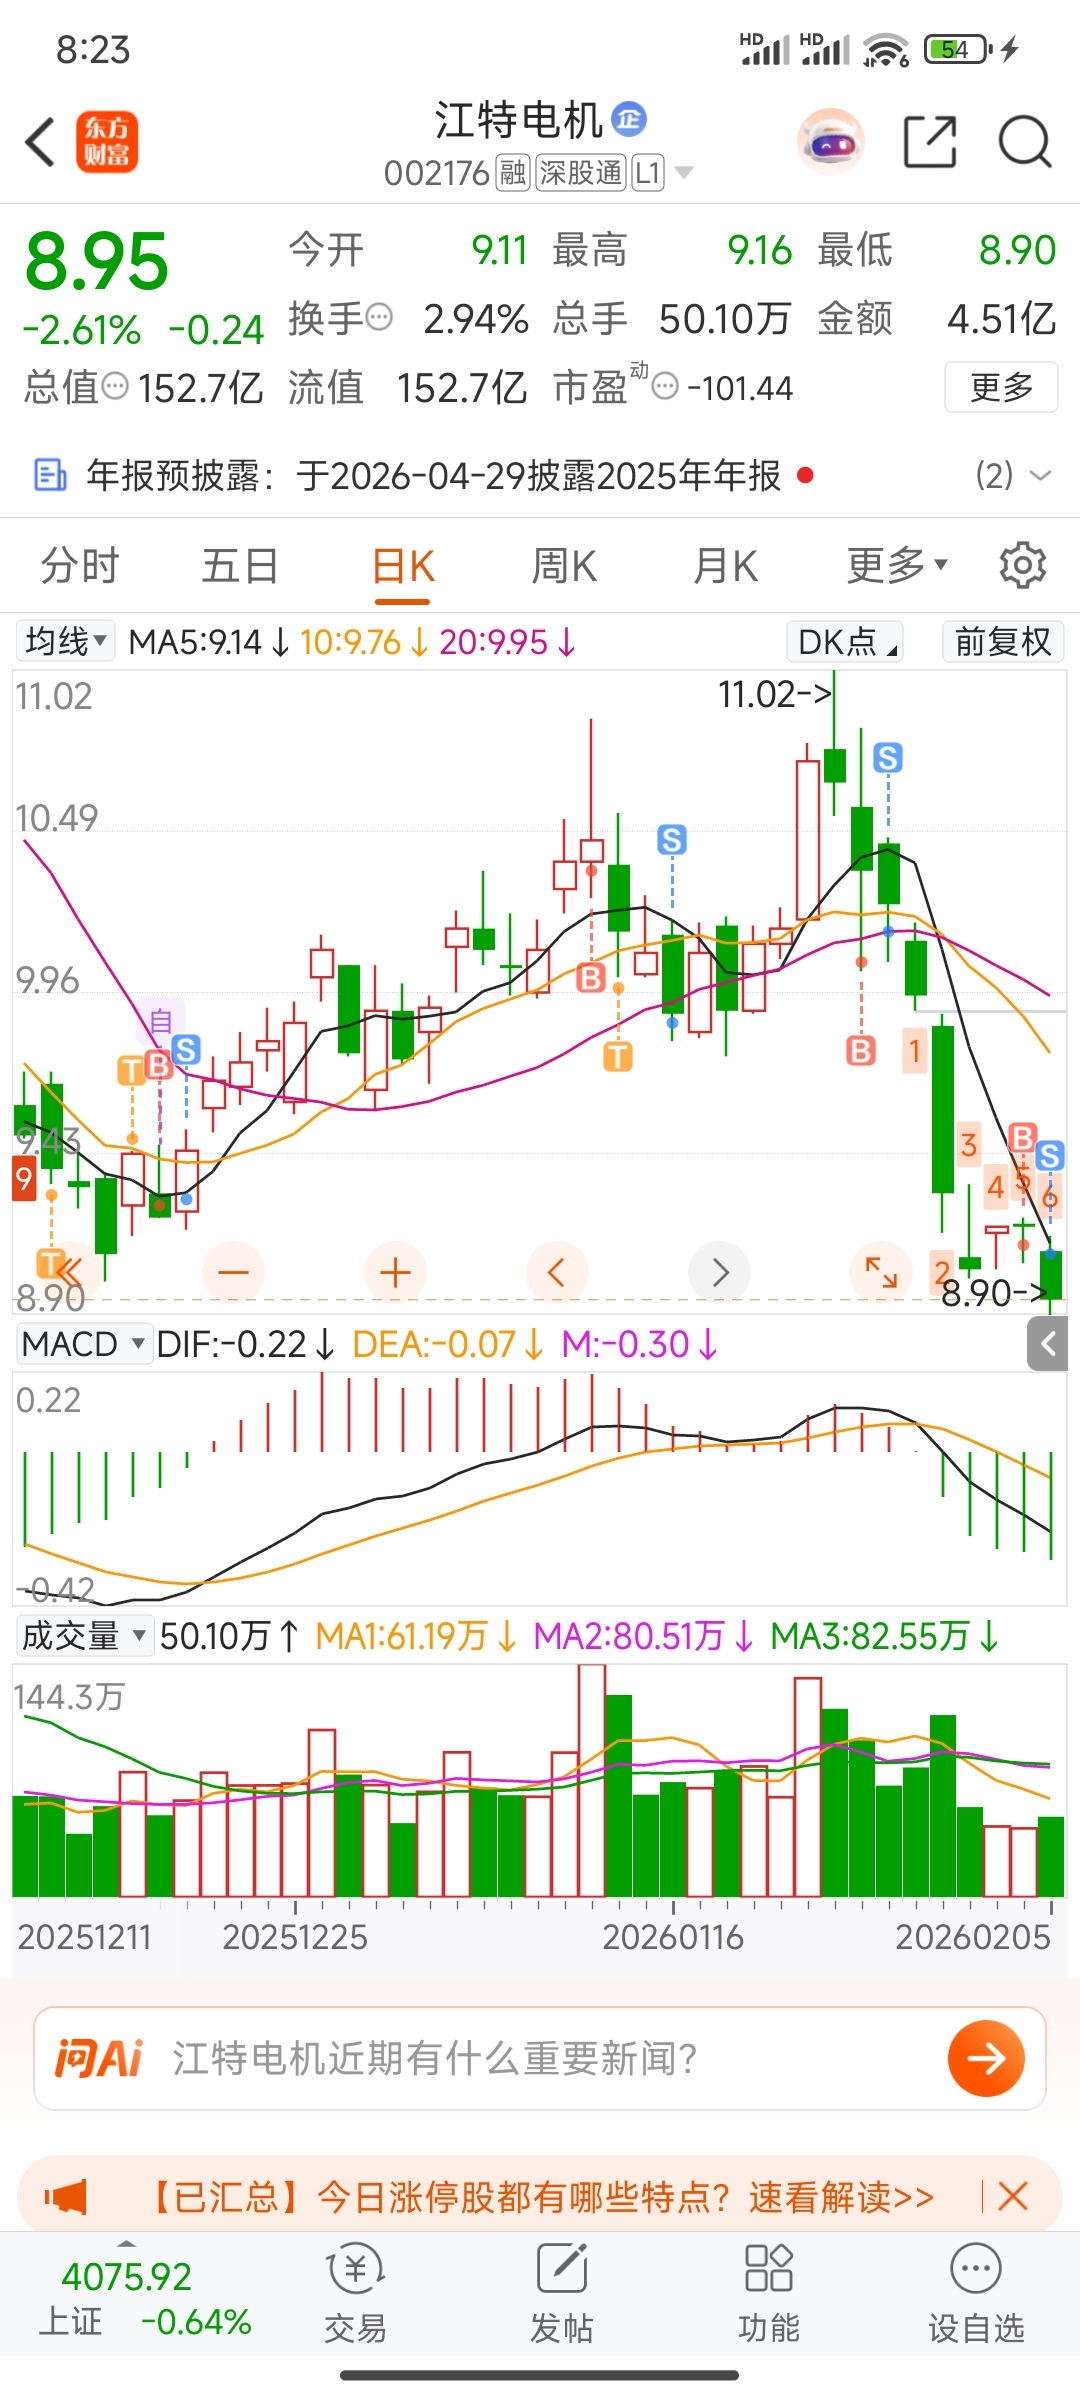Image resolution: width=1080 pixels, height=2400 pixels.
Task: Tap the grey side panel collapse arrow
Action: pyautogui.click(x=1047, y=1343)
